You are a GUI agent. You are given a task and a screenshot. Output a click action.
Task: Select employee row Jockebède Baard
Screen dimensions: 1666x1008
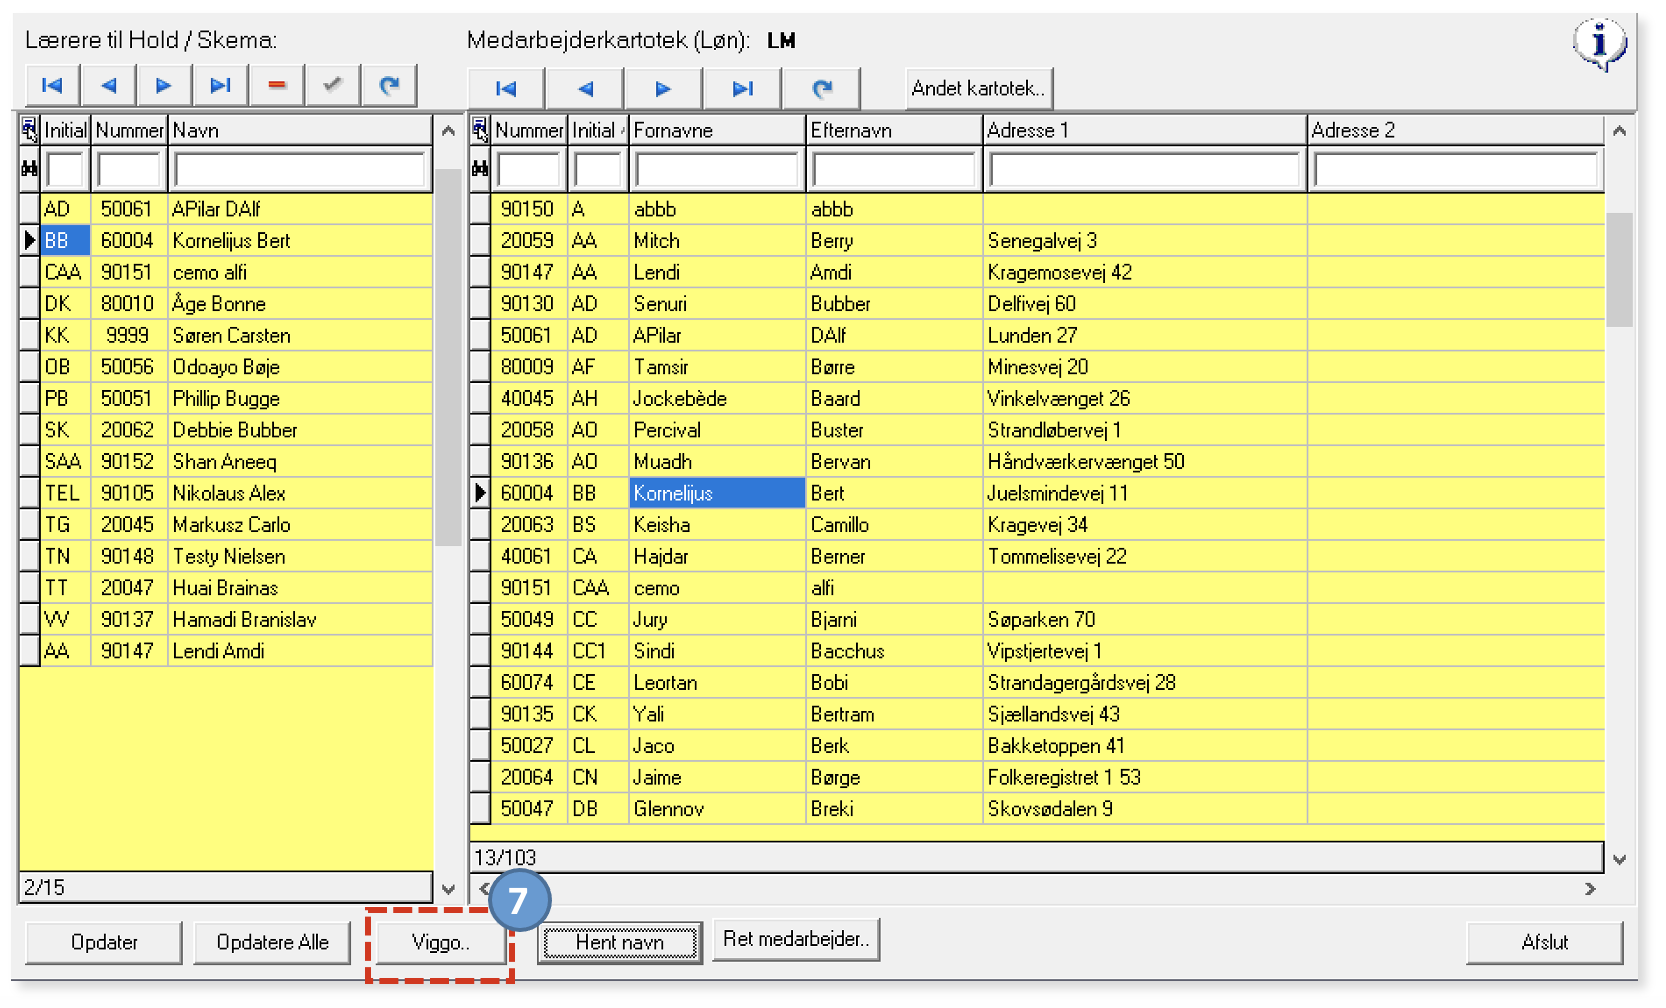pyautogui.click(x=1048, y=398)
